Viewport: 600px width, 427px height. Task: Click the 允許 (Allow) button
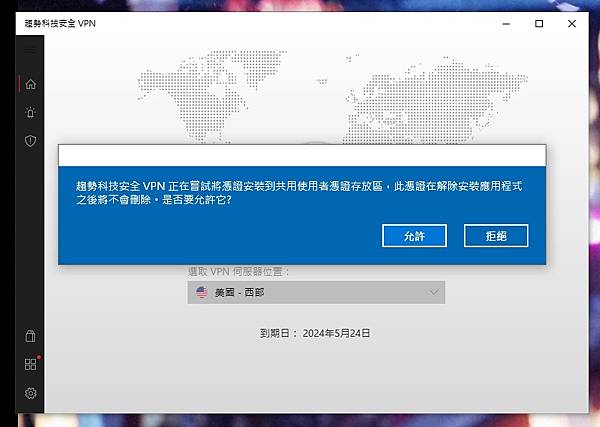coord(414,236)
